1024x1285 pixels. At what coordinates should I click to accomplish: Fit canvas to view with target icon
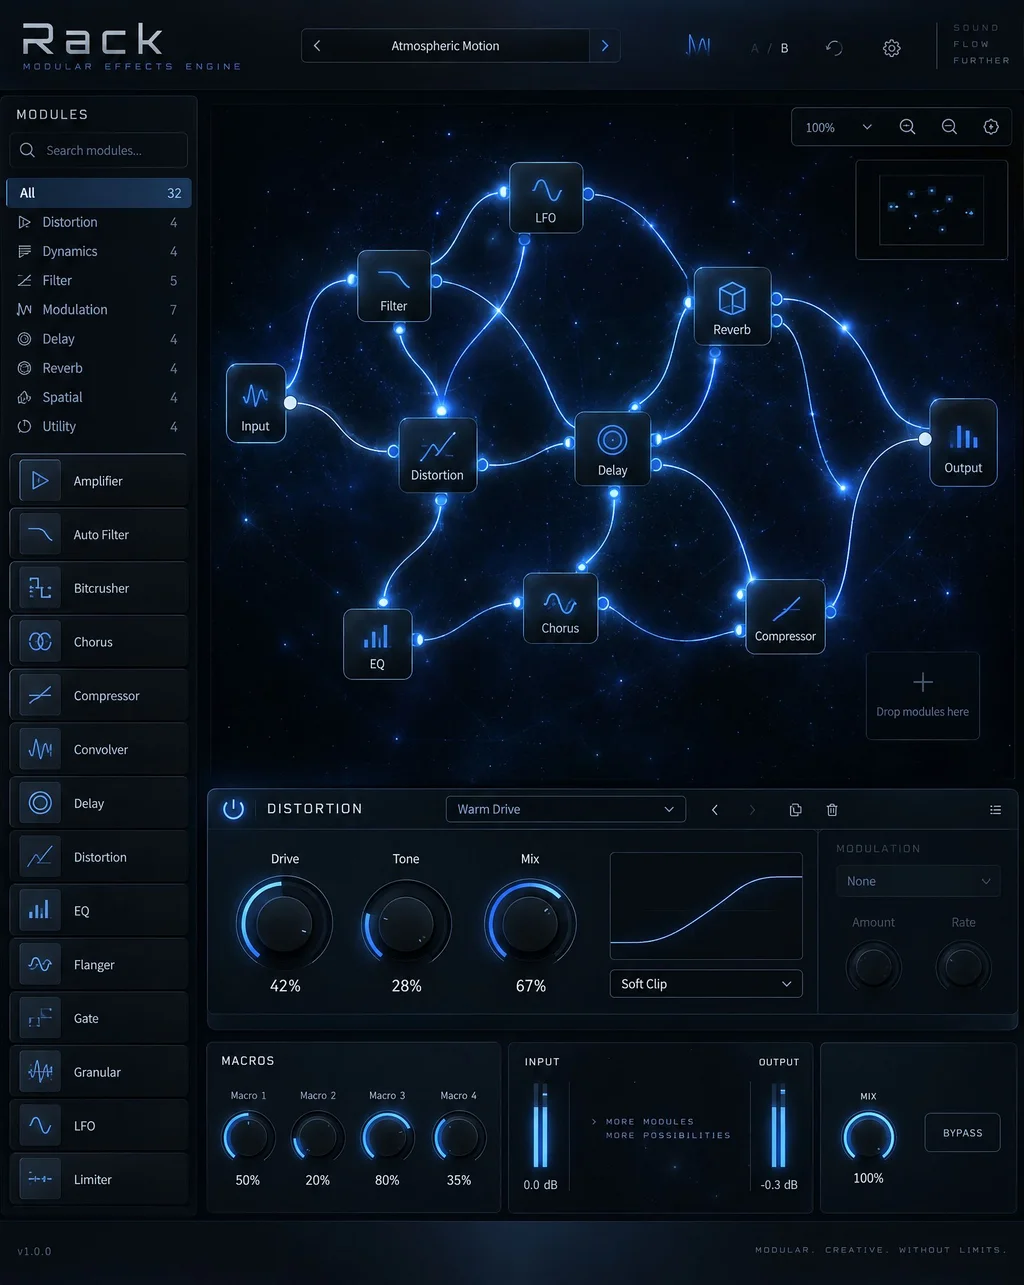(x=991, y=127)
